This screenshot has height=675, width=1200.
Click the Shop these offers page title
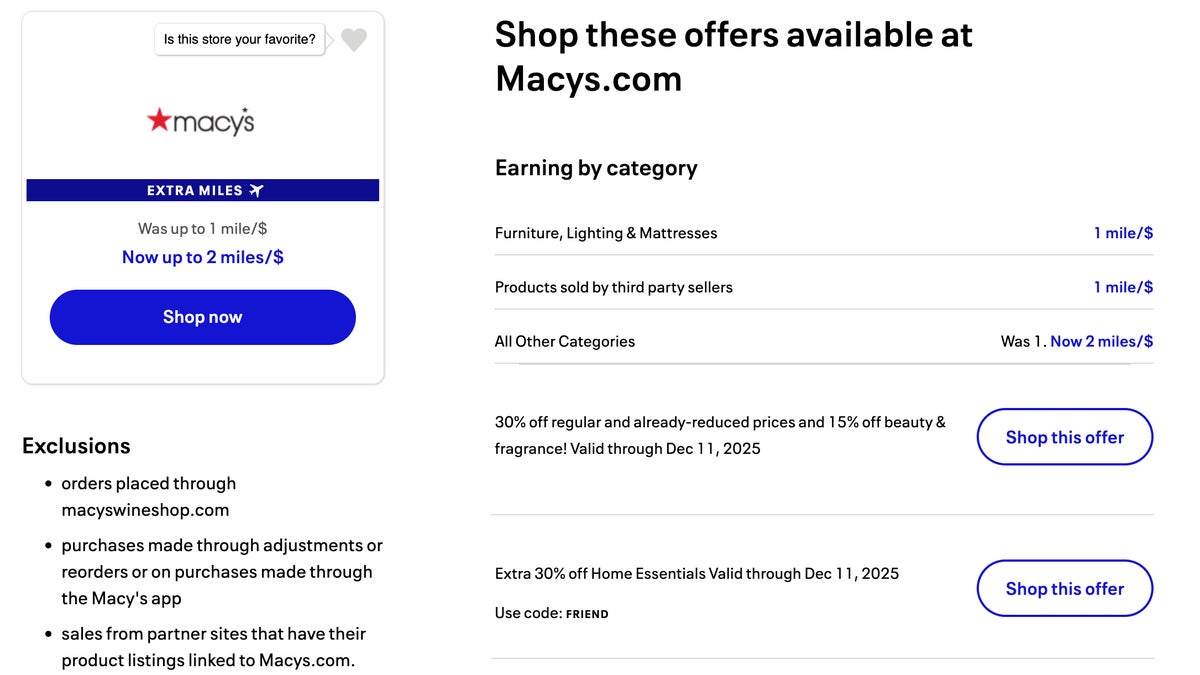pos(733,55)
